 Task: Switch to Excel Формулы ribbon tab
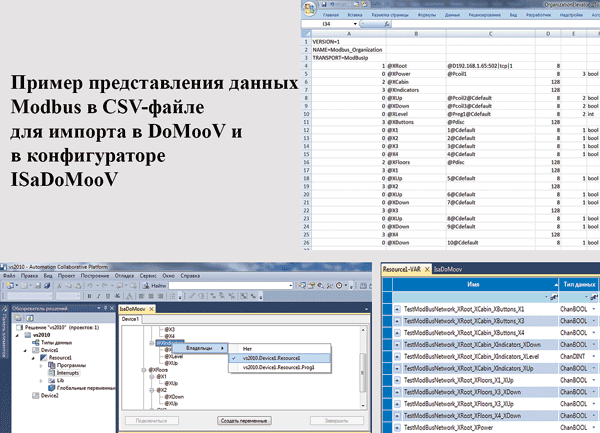(x=427, y=15)
